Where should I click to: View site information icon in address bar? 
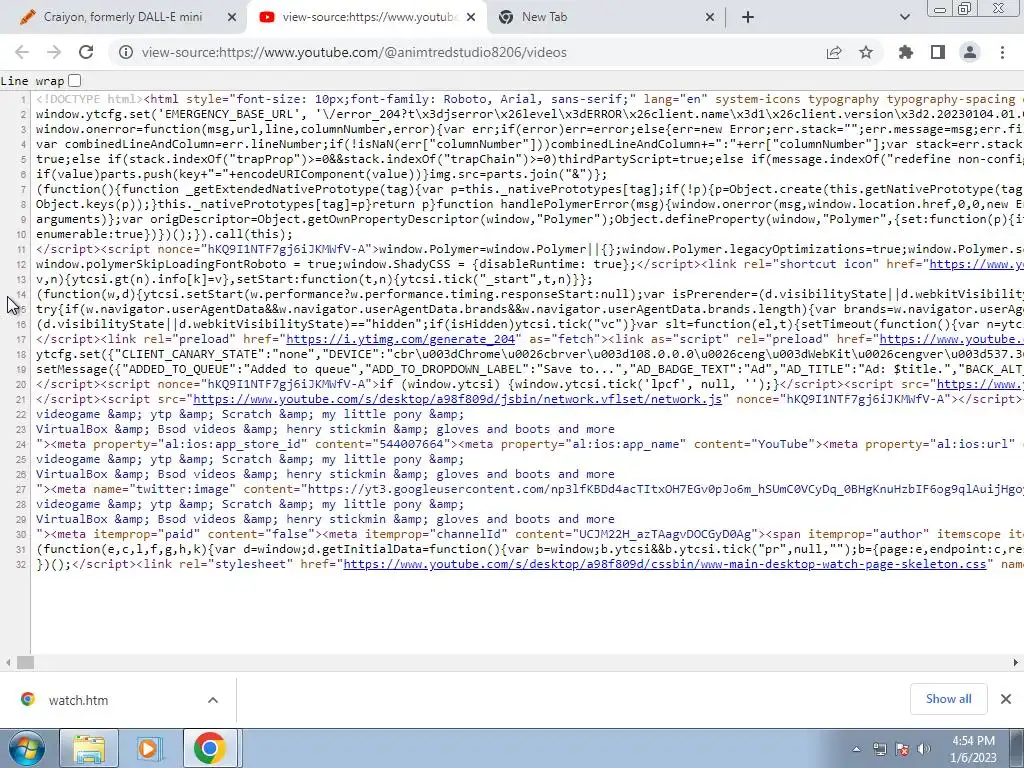[x=125, y=52]
